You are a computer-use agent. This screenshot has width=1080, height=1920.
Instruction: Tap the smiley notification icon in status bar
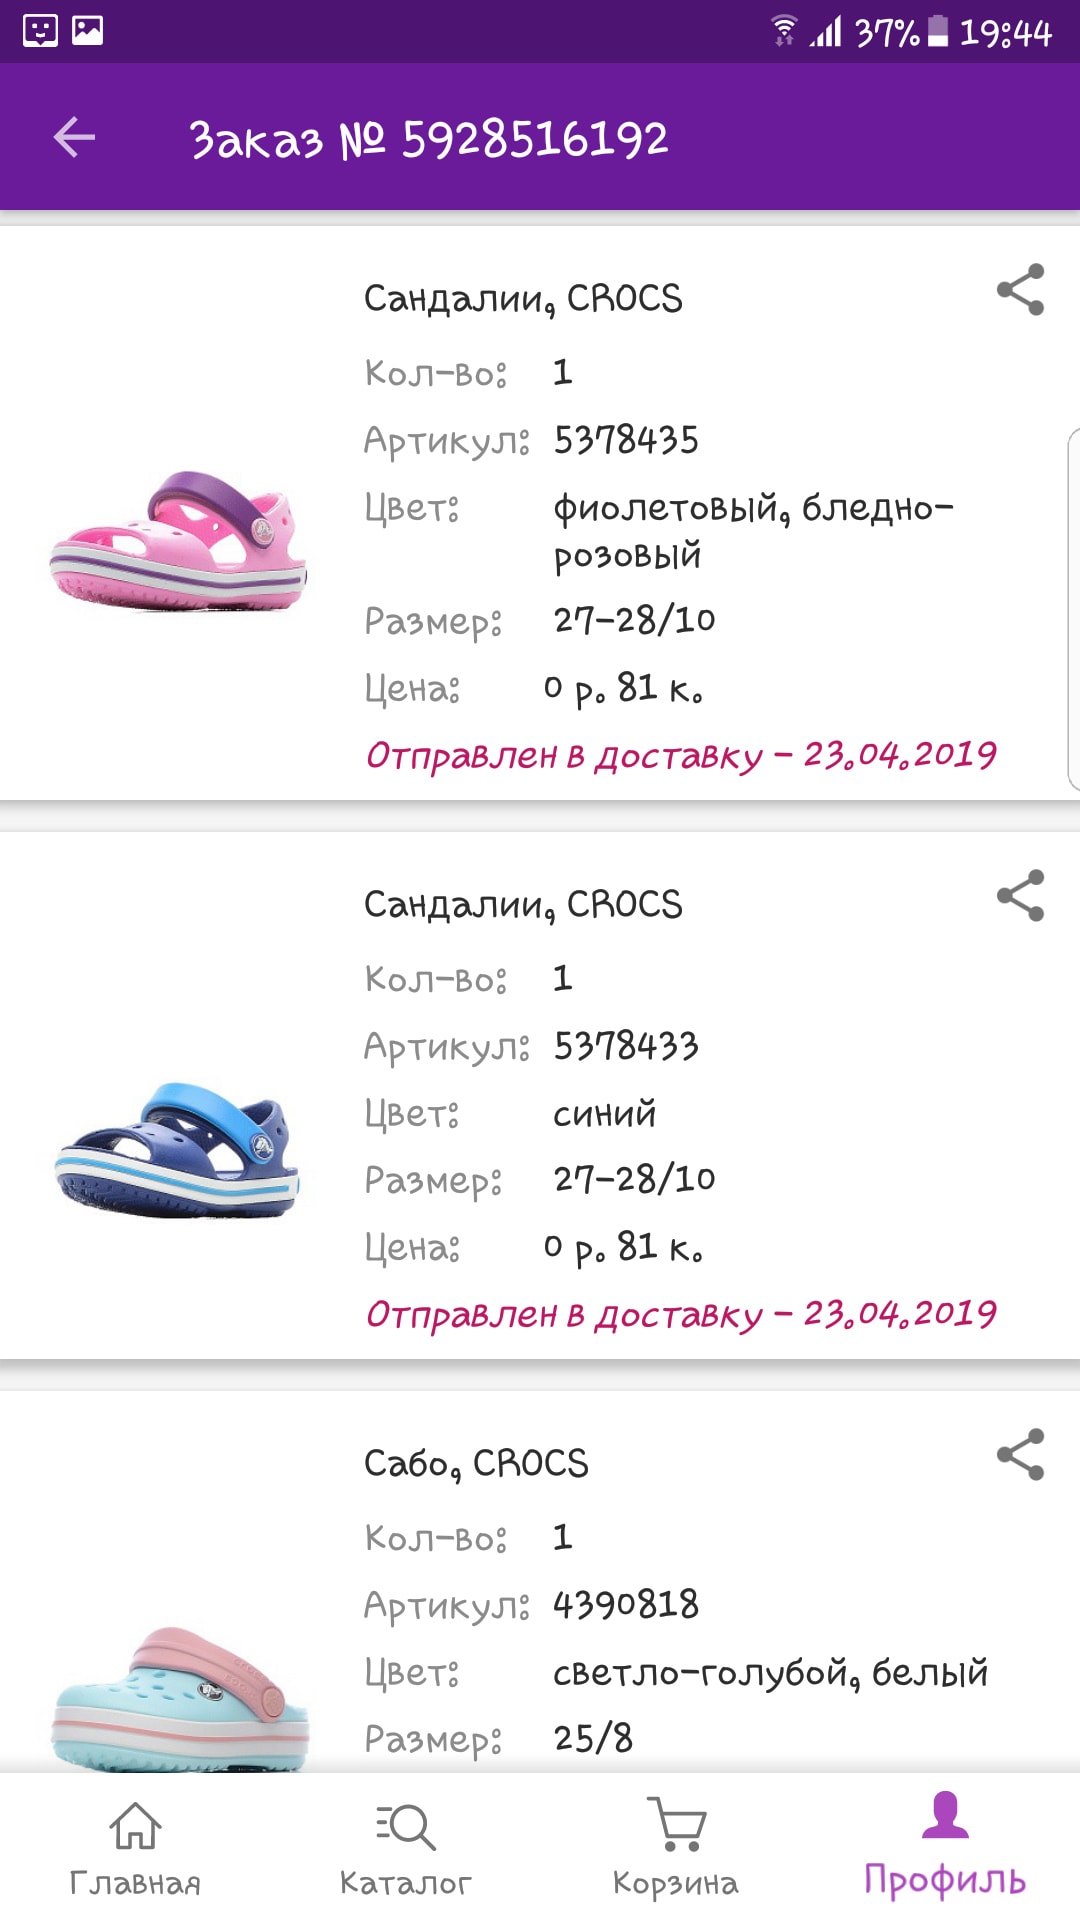tap(40, 31)
